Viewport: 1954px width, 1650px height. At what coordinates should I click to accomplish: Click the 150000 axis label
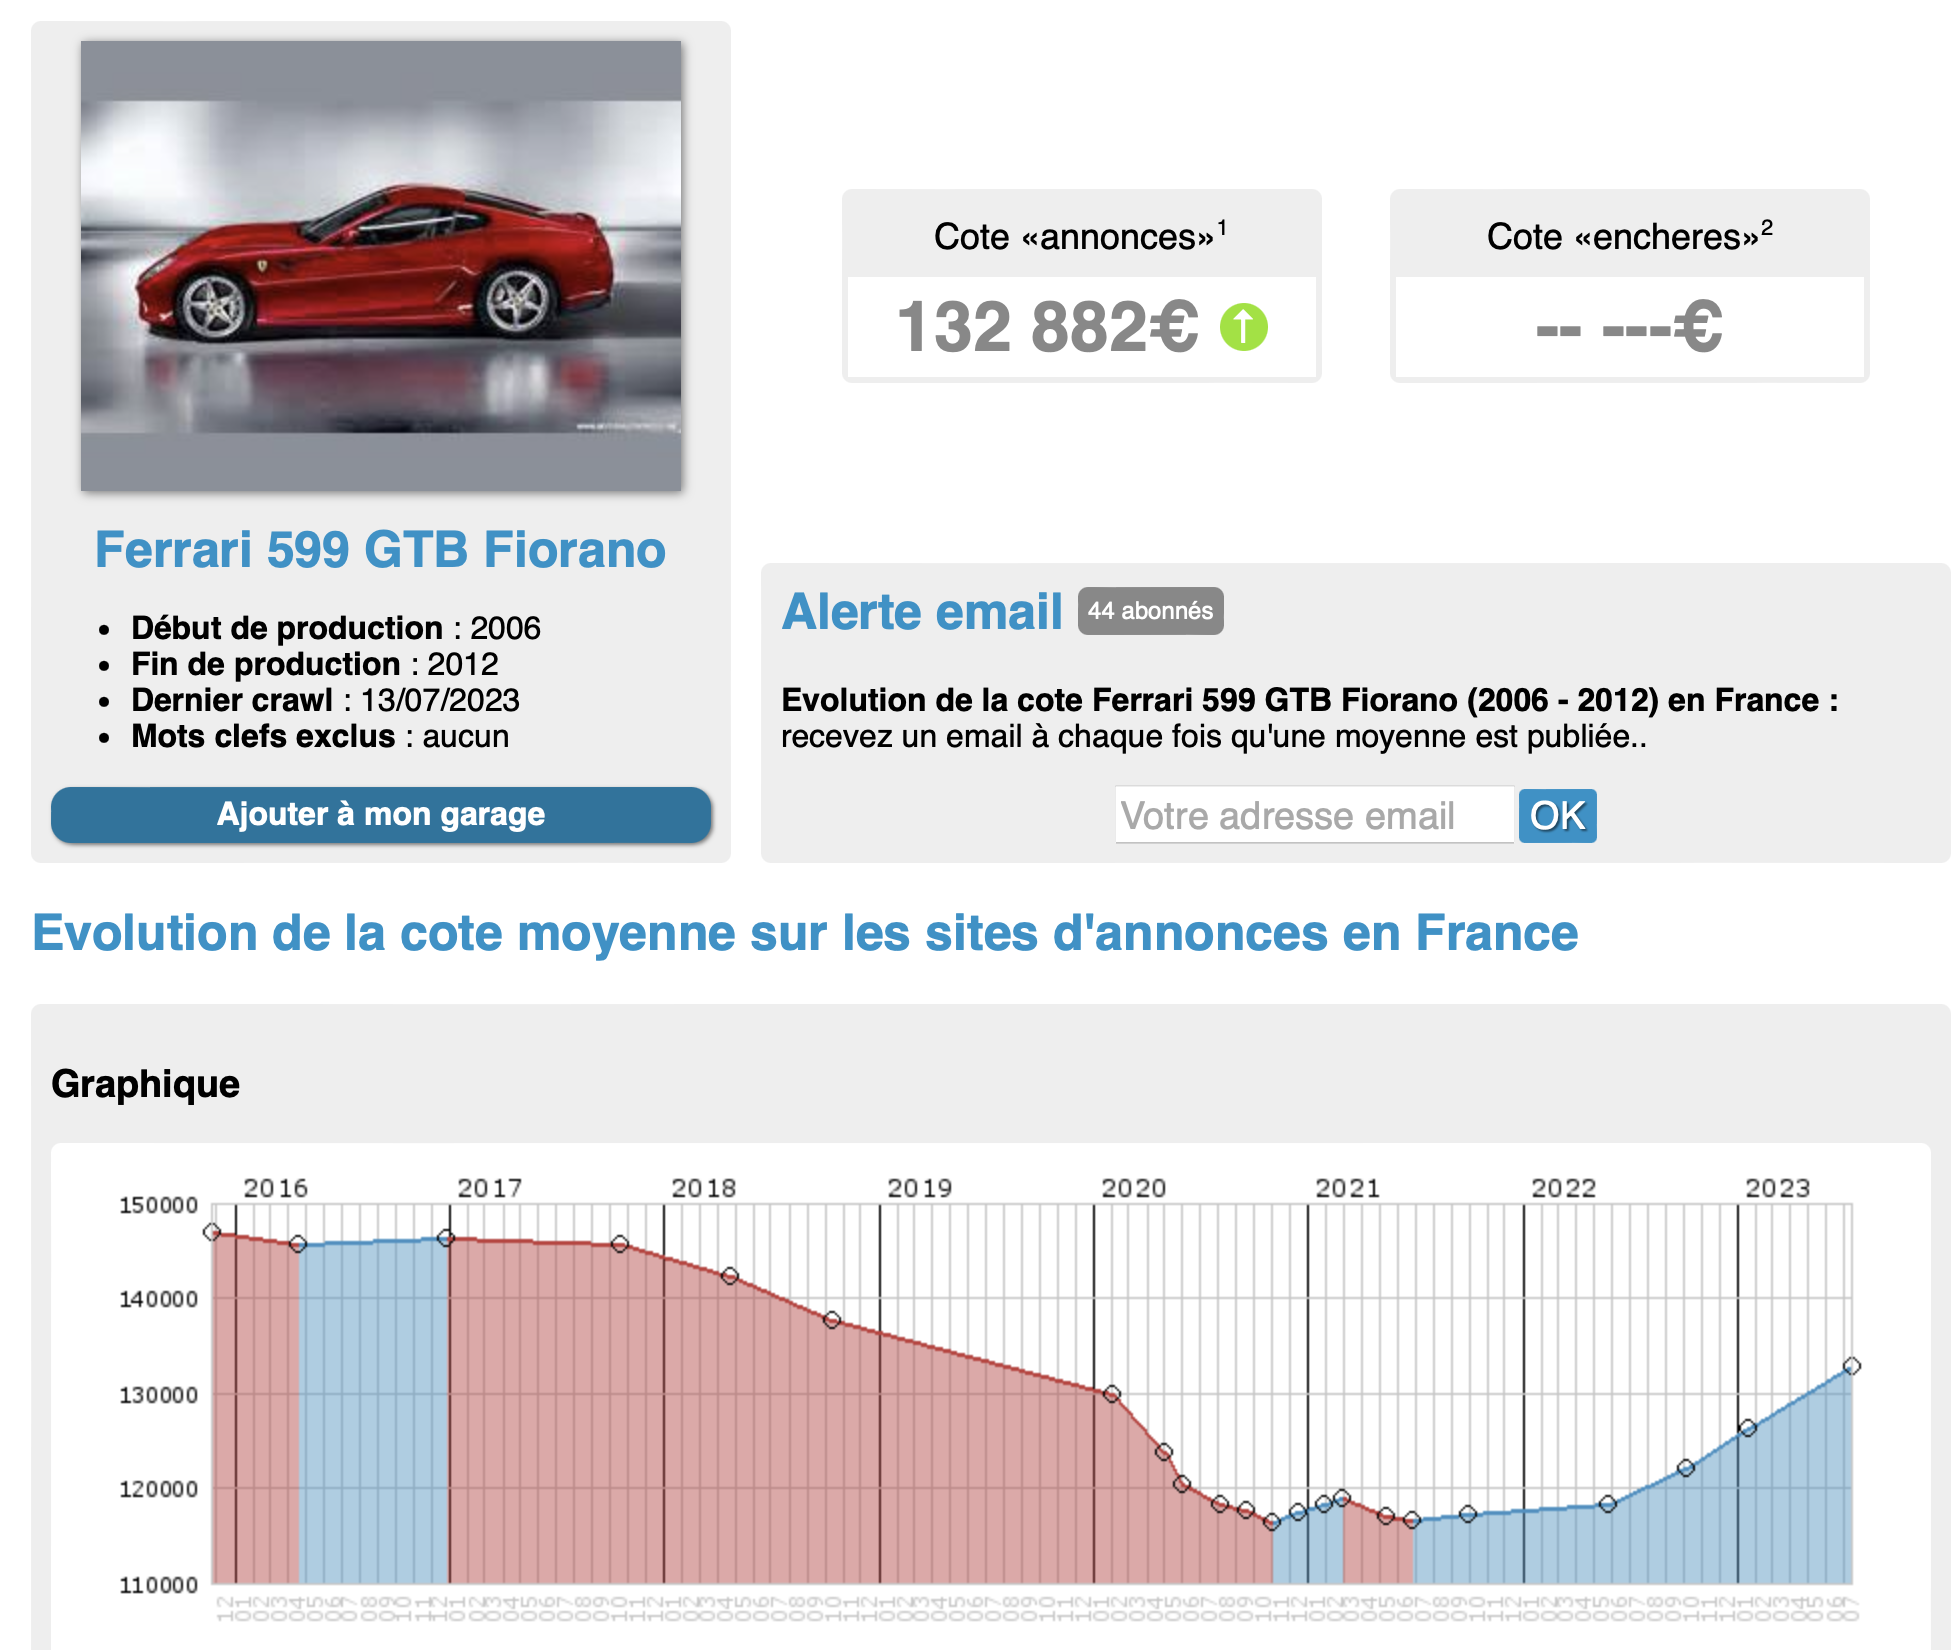(x=159, y=1205)
